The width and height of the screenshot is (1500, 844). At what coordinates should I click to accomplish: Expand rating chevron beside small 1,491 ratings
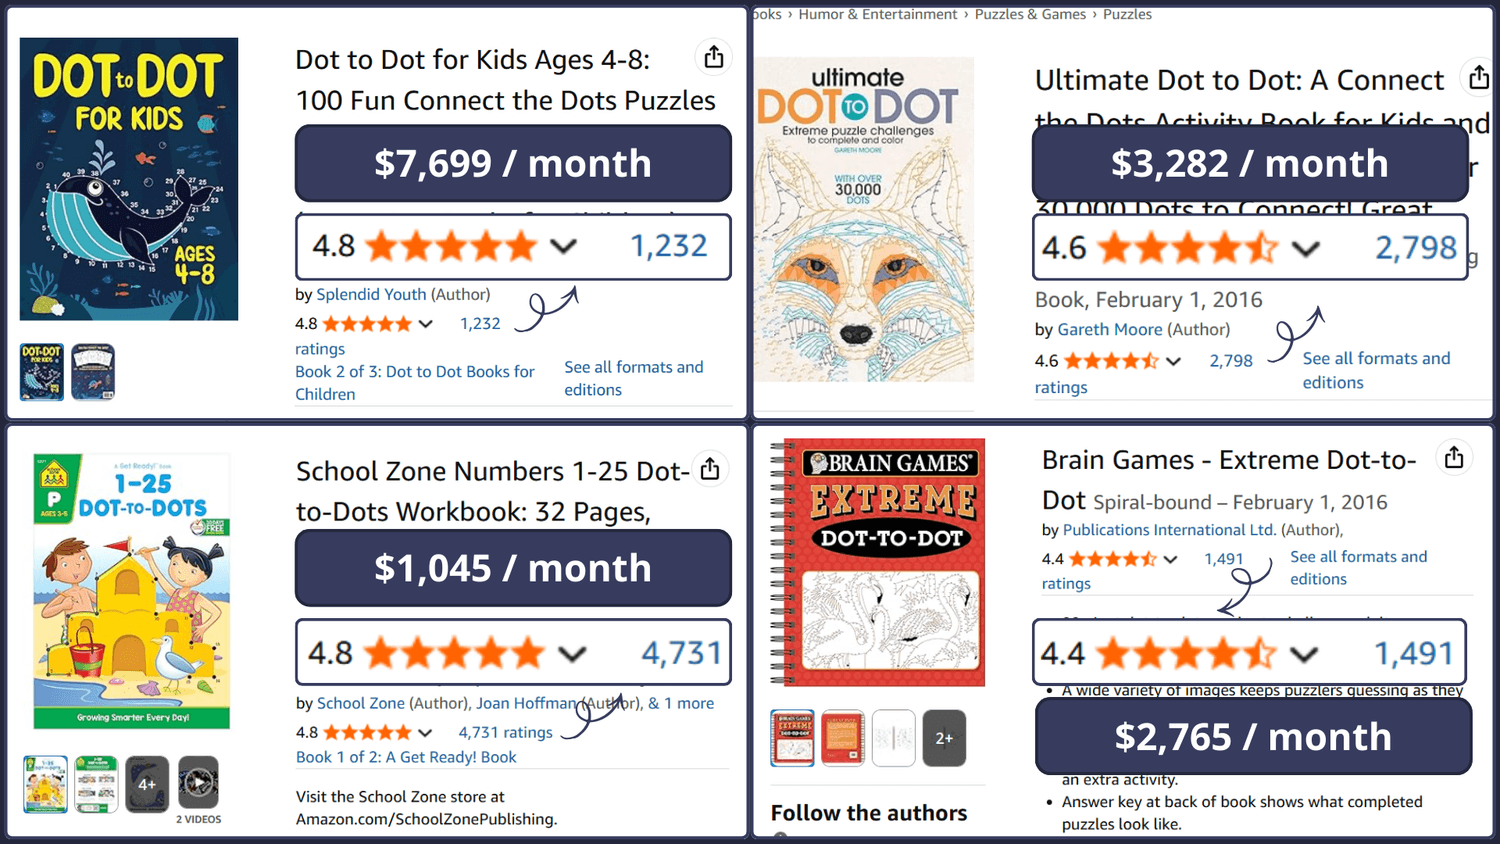1170,559
